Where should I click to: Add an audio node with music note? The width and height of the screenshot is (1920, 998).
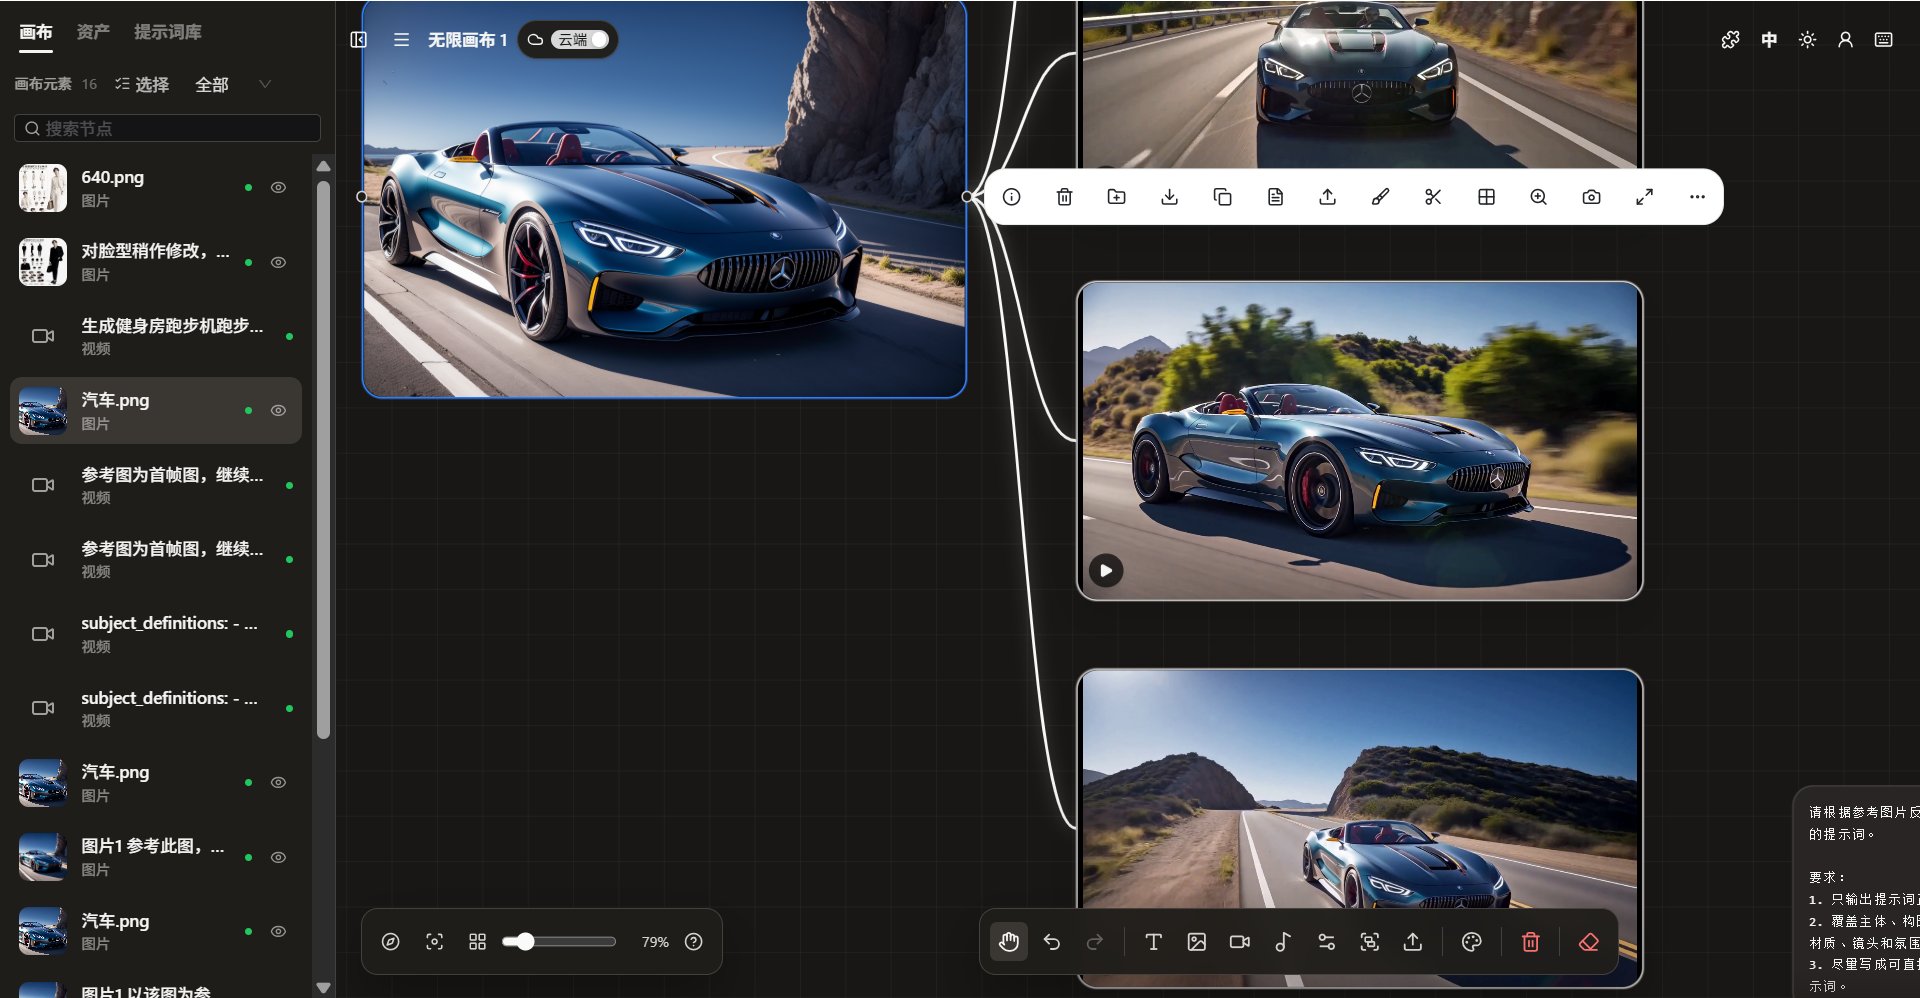[1283, 942]
